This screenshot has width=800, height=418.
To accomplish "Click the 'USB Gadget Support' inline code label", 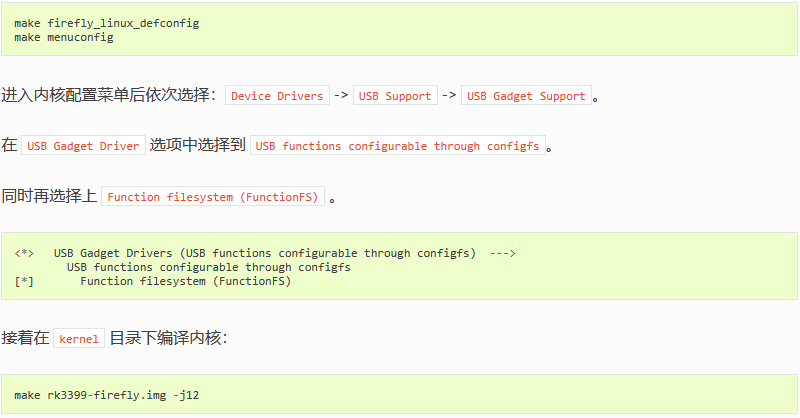I will coord(526,96).
